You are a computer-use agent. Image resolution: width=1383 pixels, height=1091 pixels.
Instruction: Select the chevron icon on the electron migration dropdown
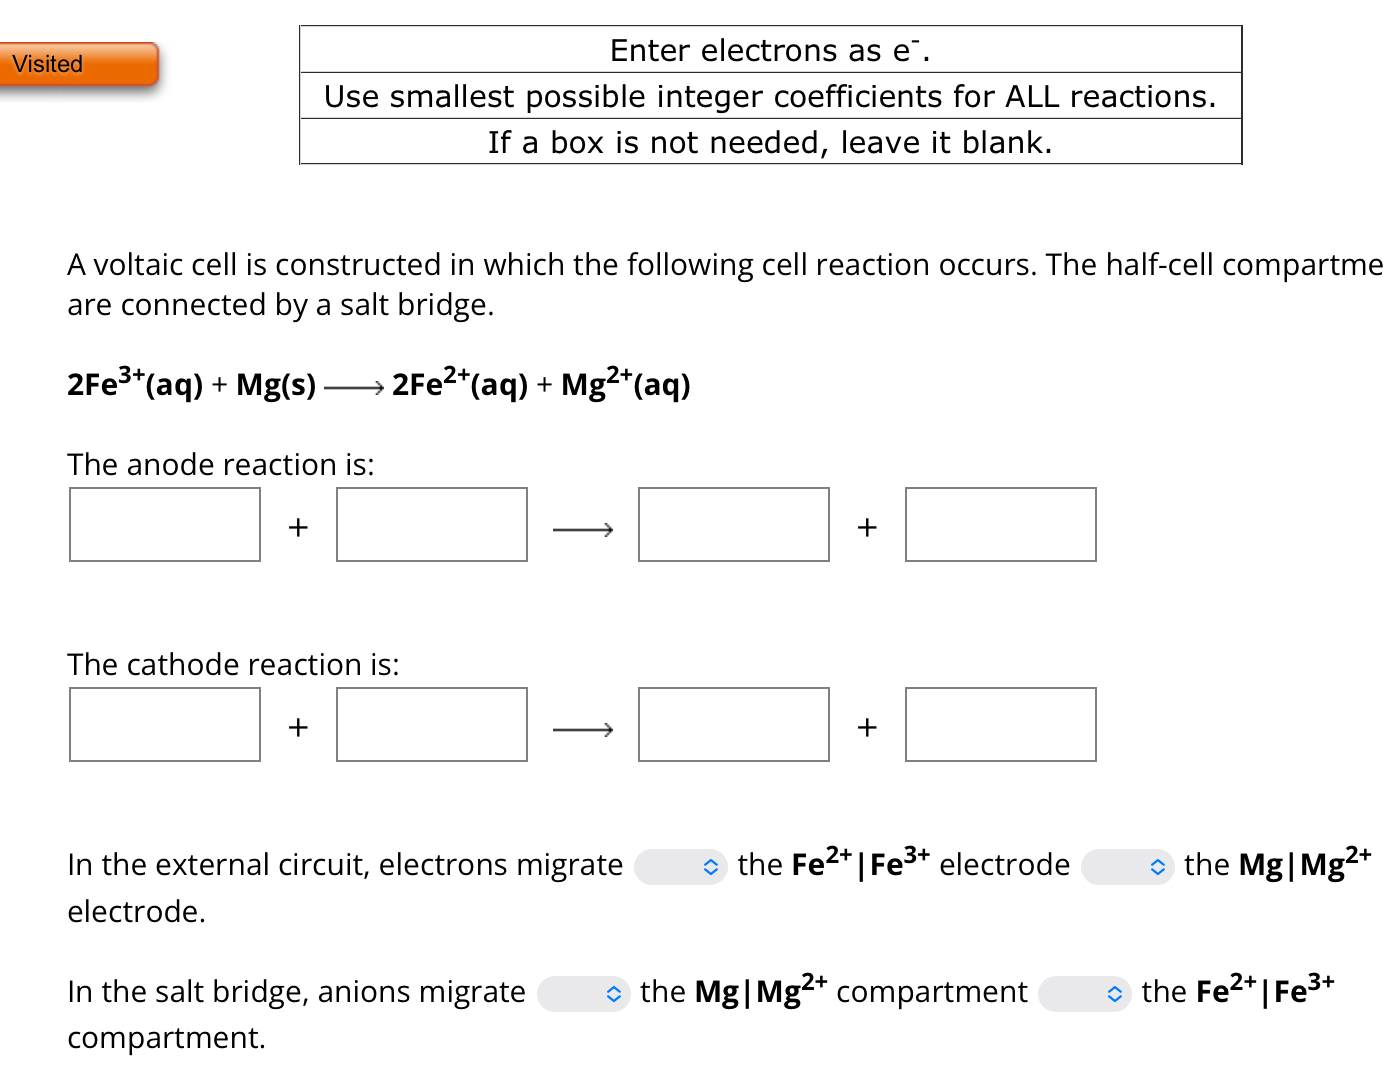tap(710, 867)
